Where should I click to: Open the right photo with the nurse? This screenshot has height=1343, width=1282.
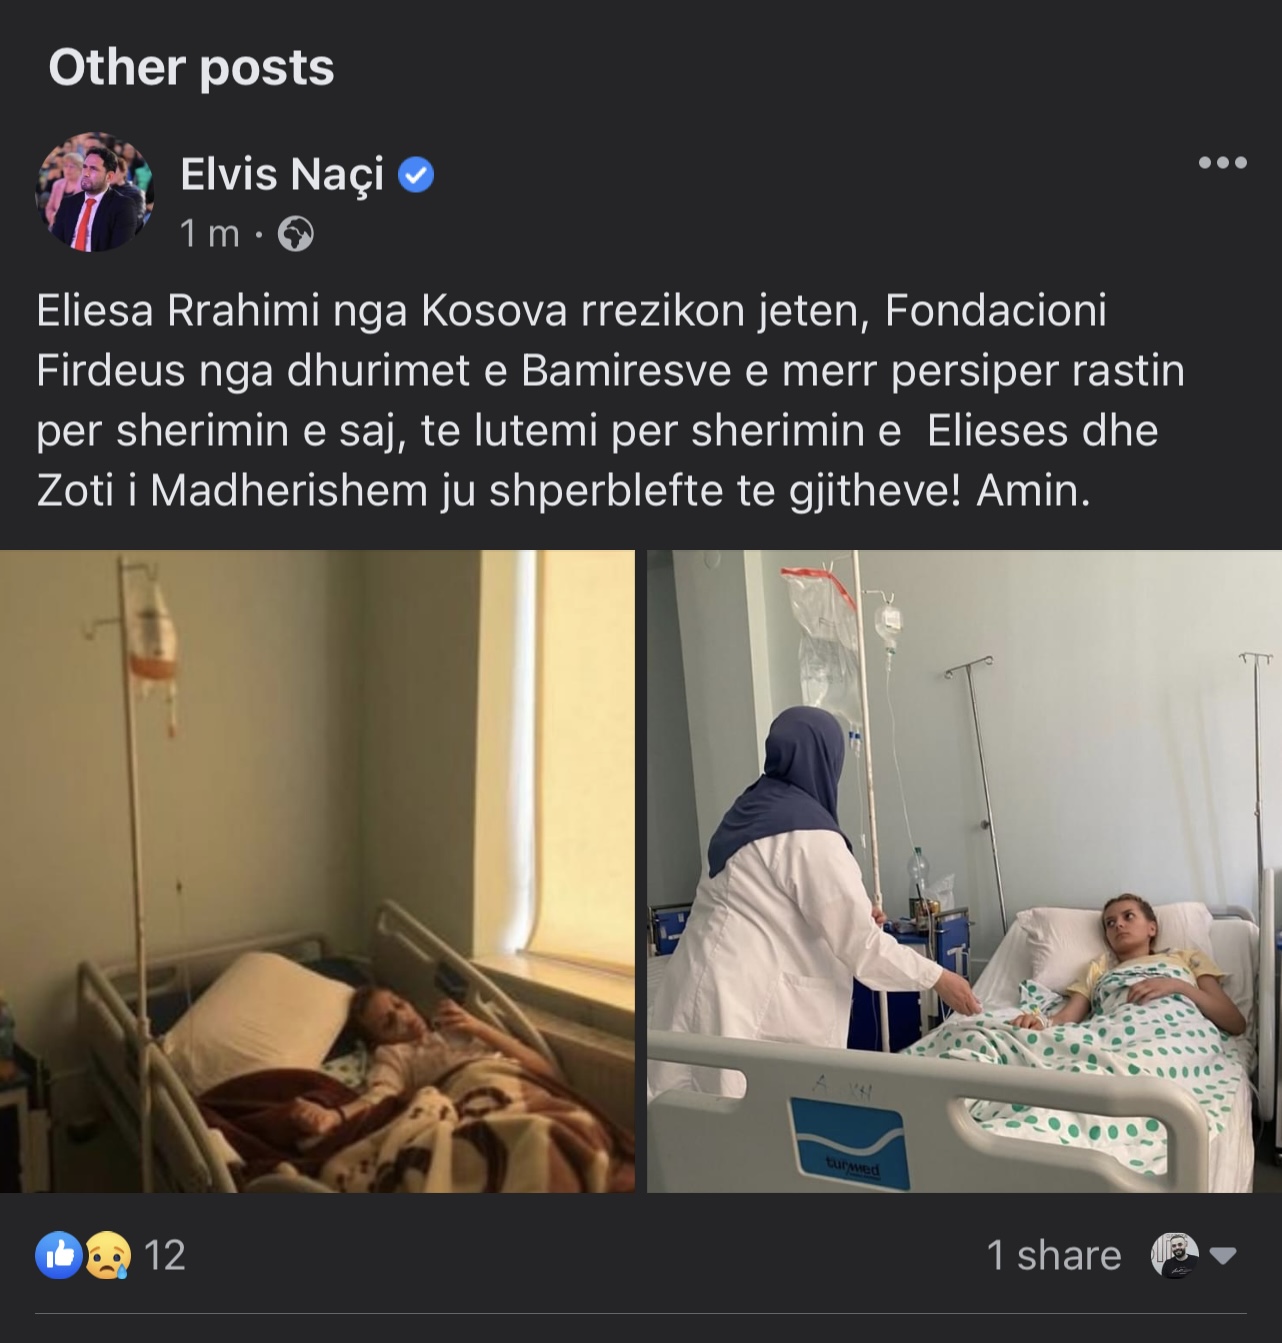[964, 871]
